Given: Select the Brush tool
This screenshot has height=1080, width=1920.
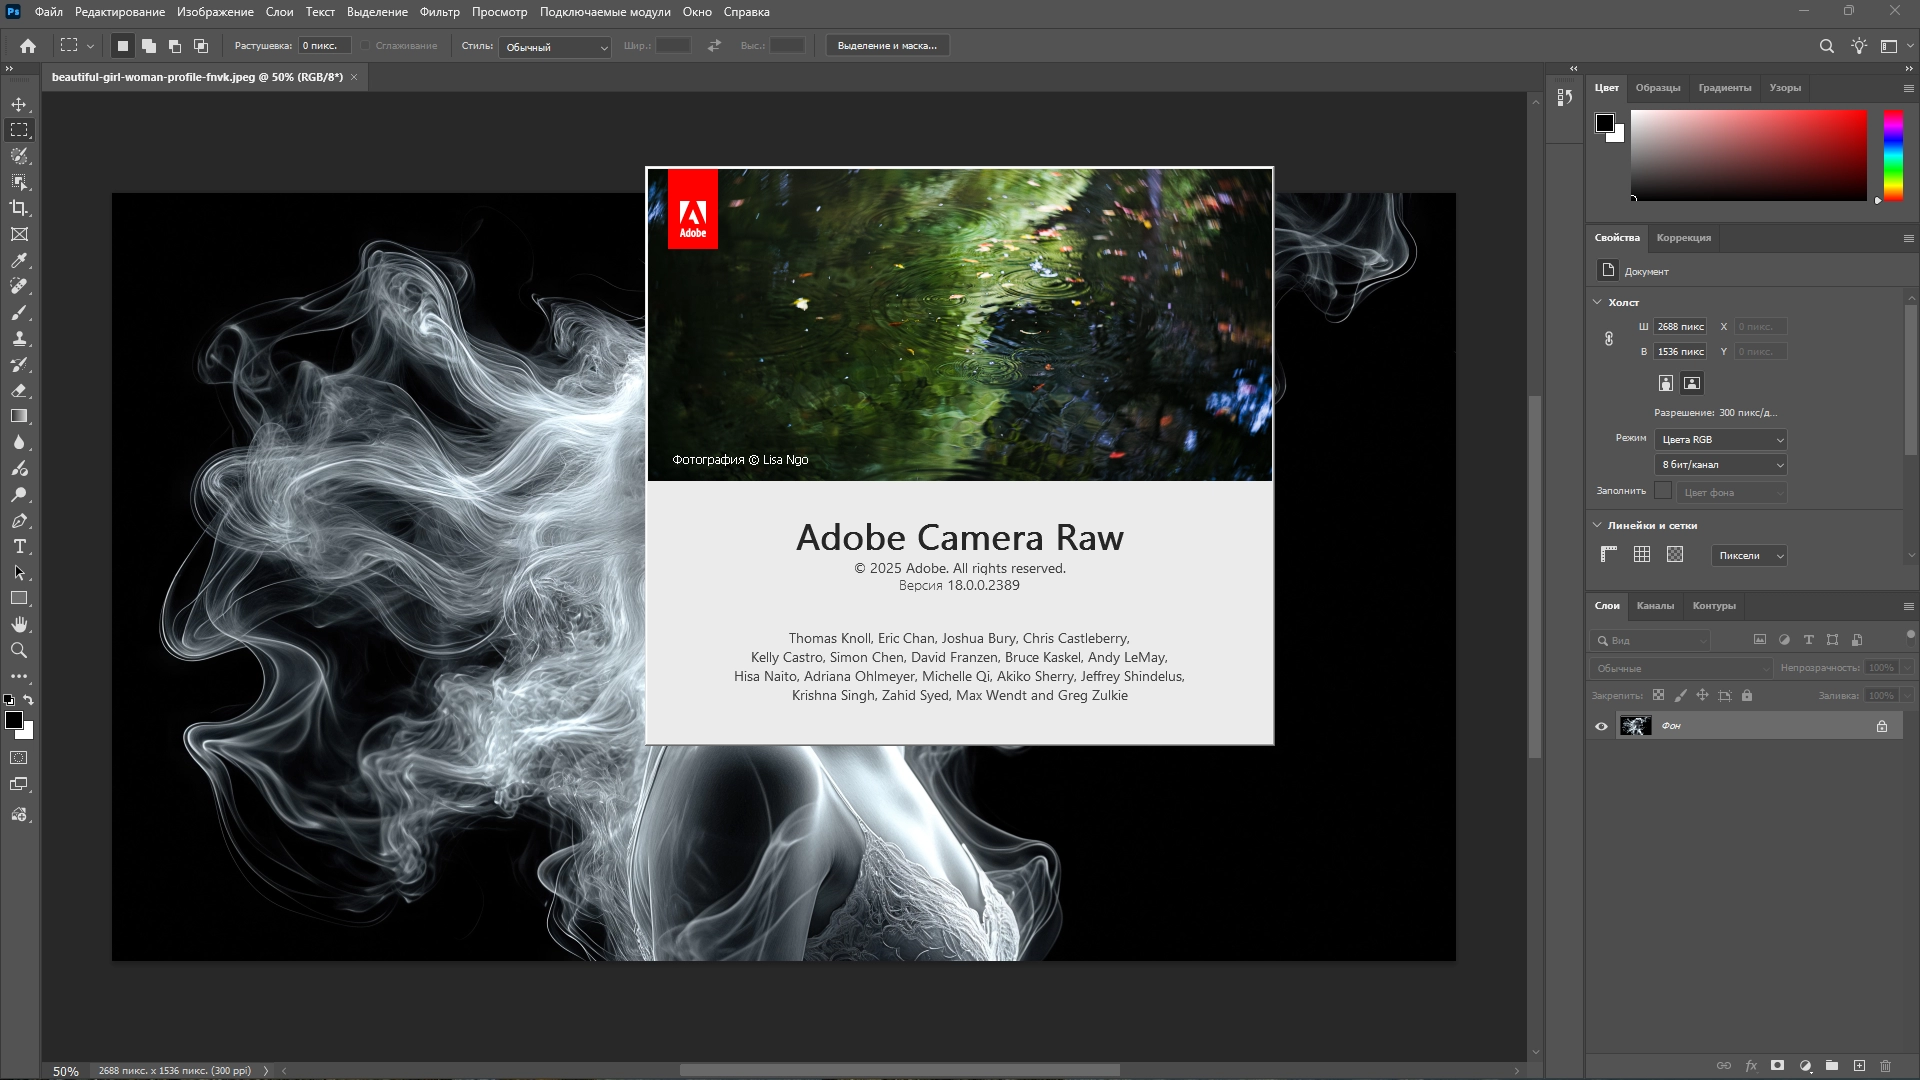Looking at the screenshot, I should pos(19,313).
